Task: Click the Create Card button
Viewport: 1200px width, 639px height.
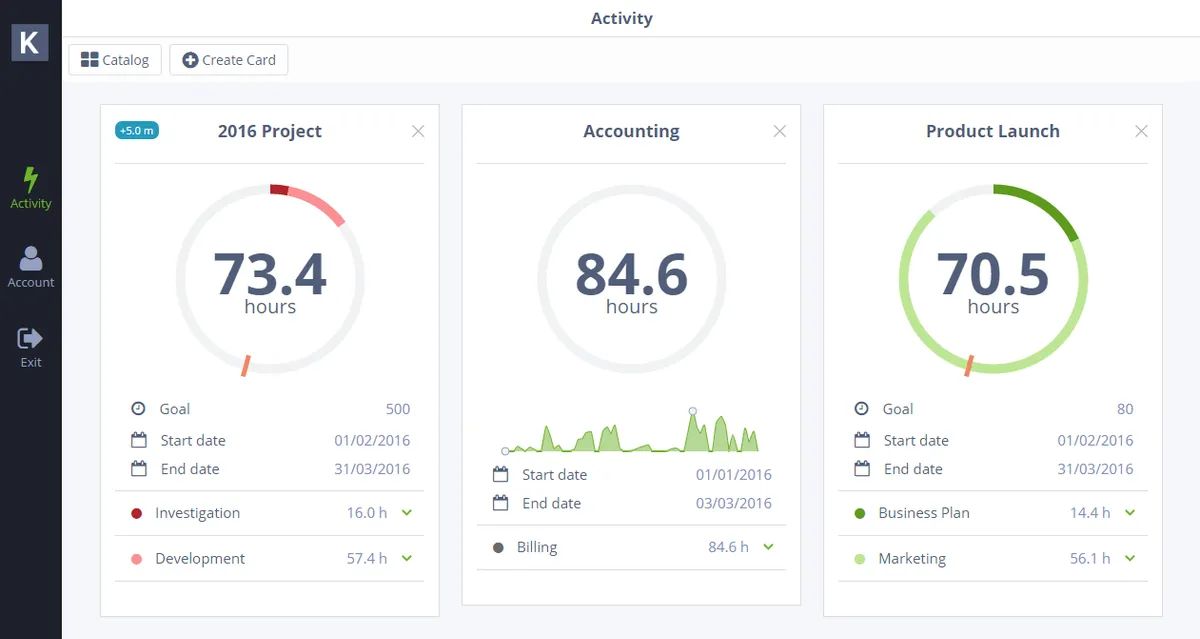Action: 228,59
